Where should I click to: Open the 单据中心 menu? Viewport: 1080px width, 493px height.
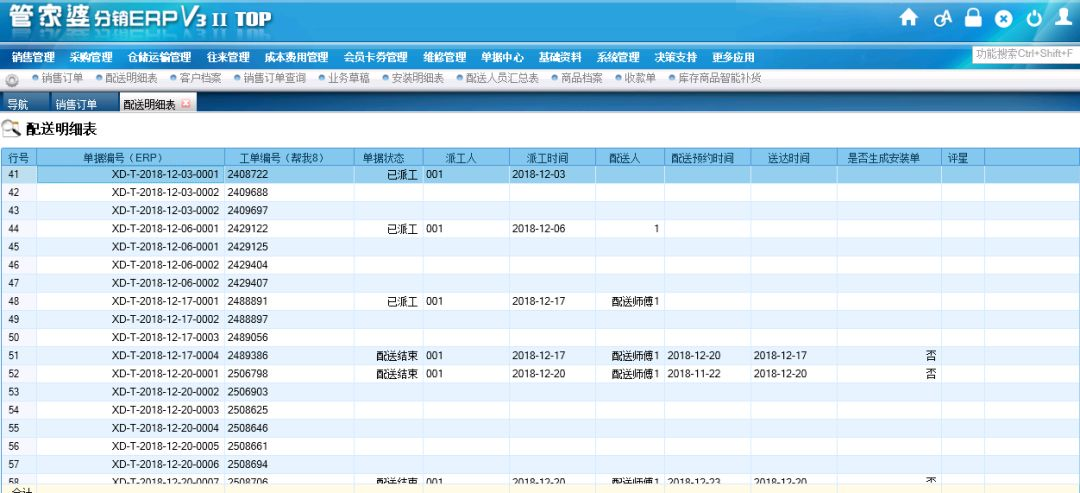click(502, 58)
